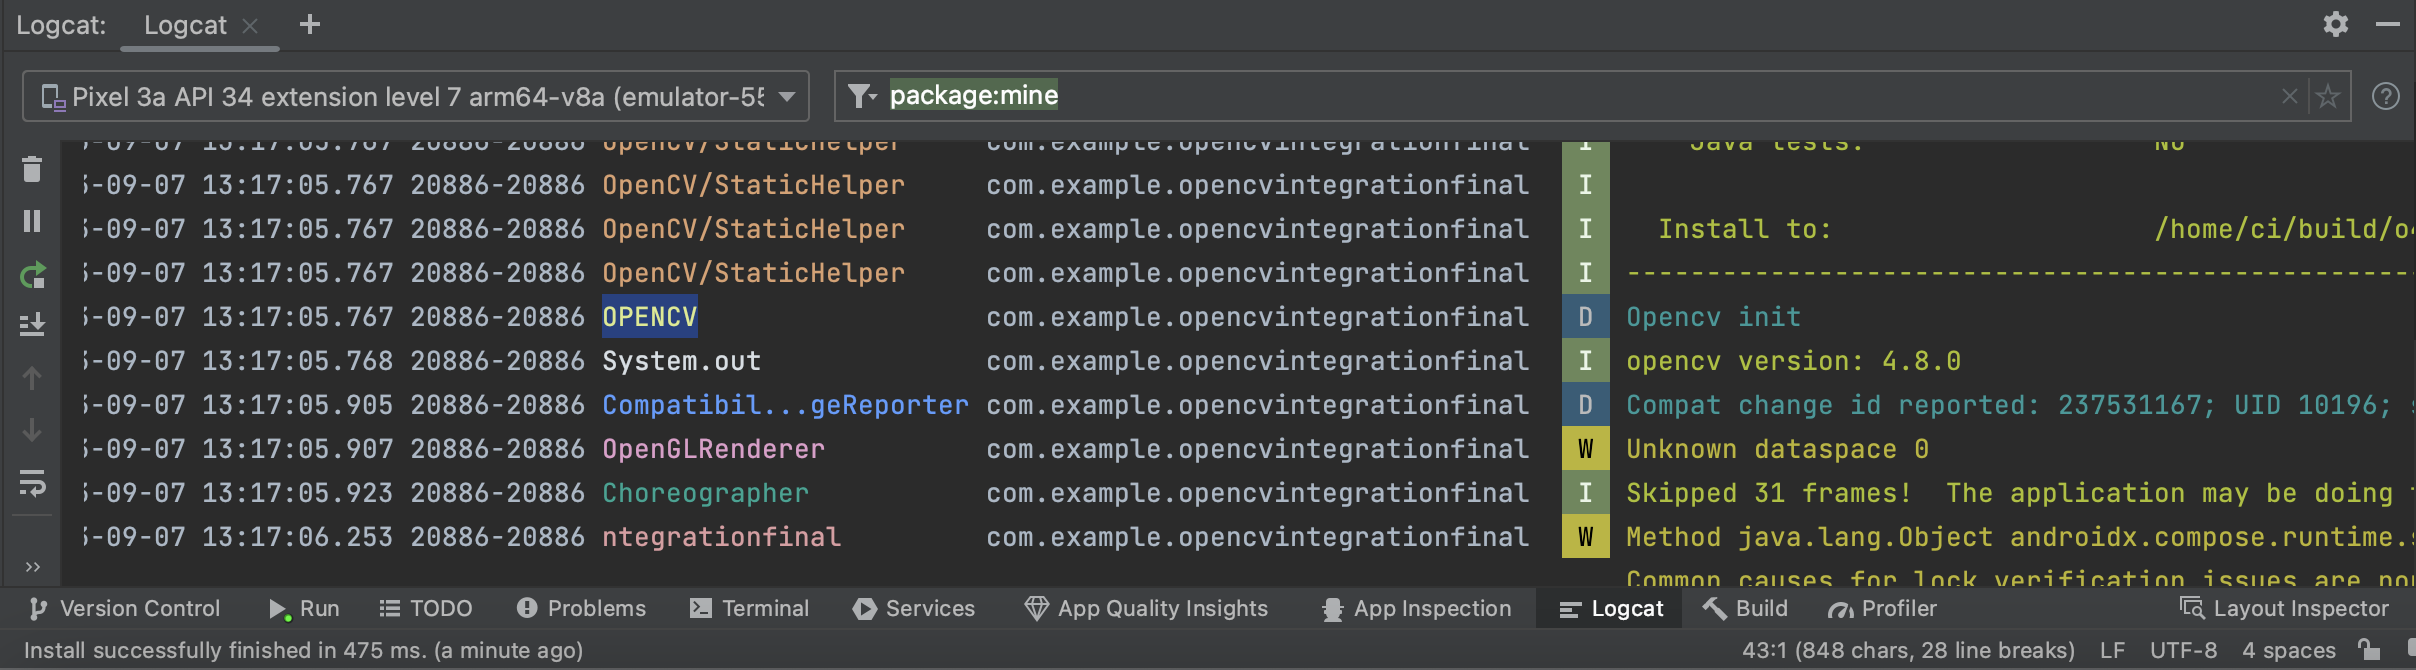Image resolution: width=2416 pixels, height=670 pixels.
Task: Open the filter history dropdown icon
Action: pos(861,96)
